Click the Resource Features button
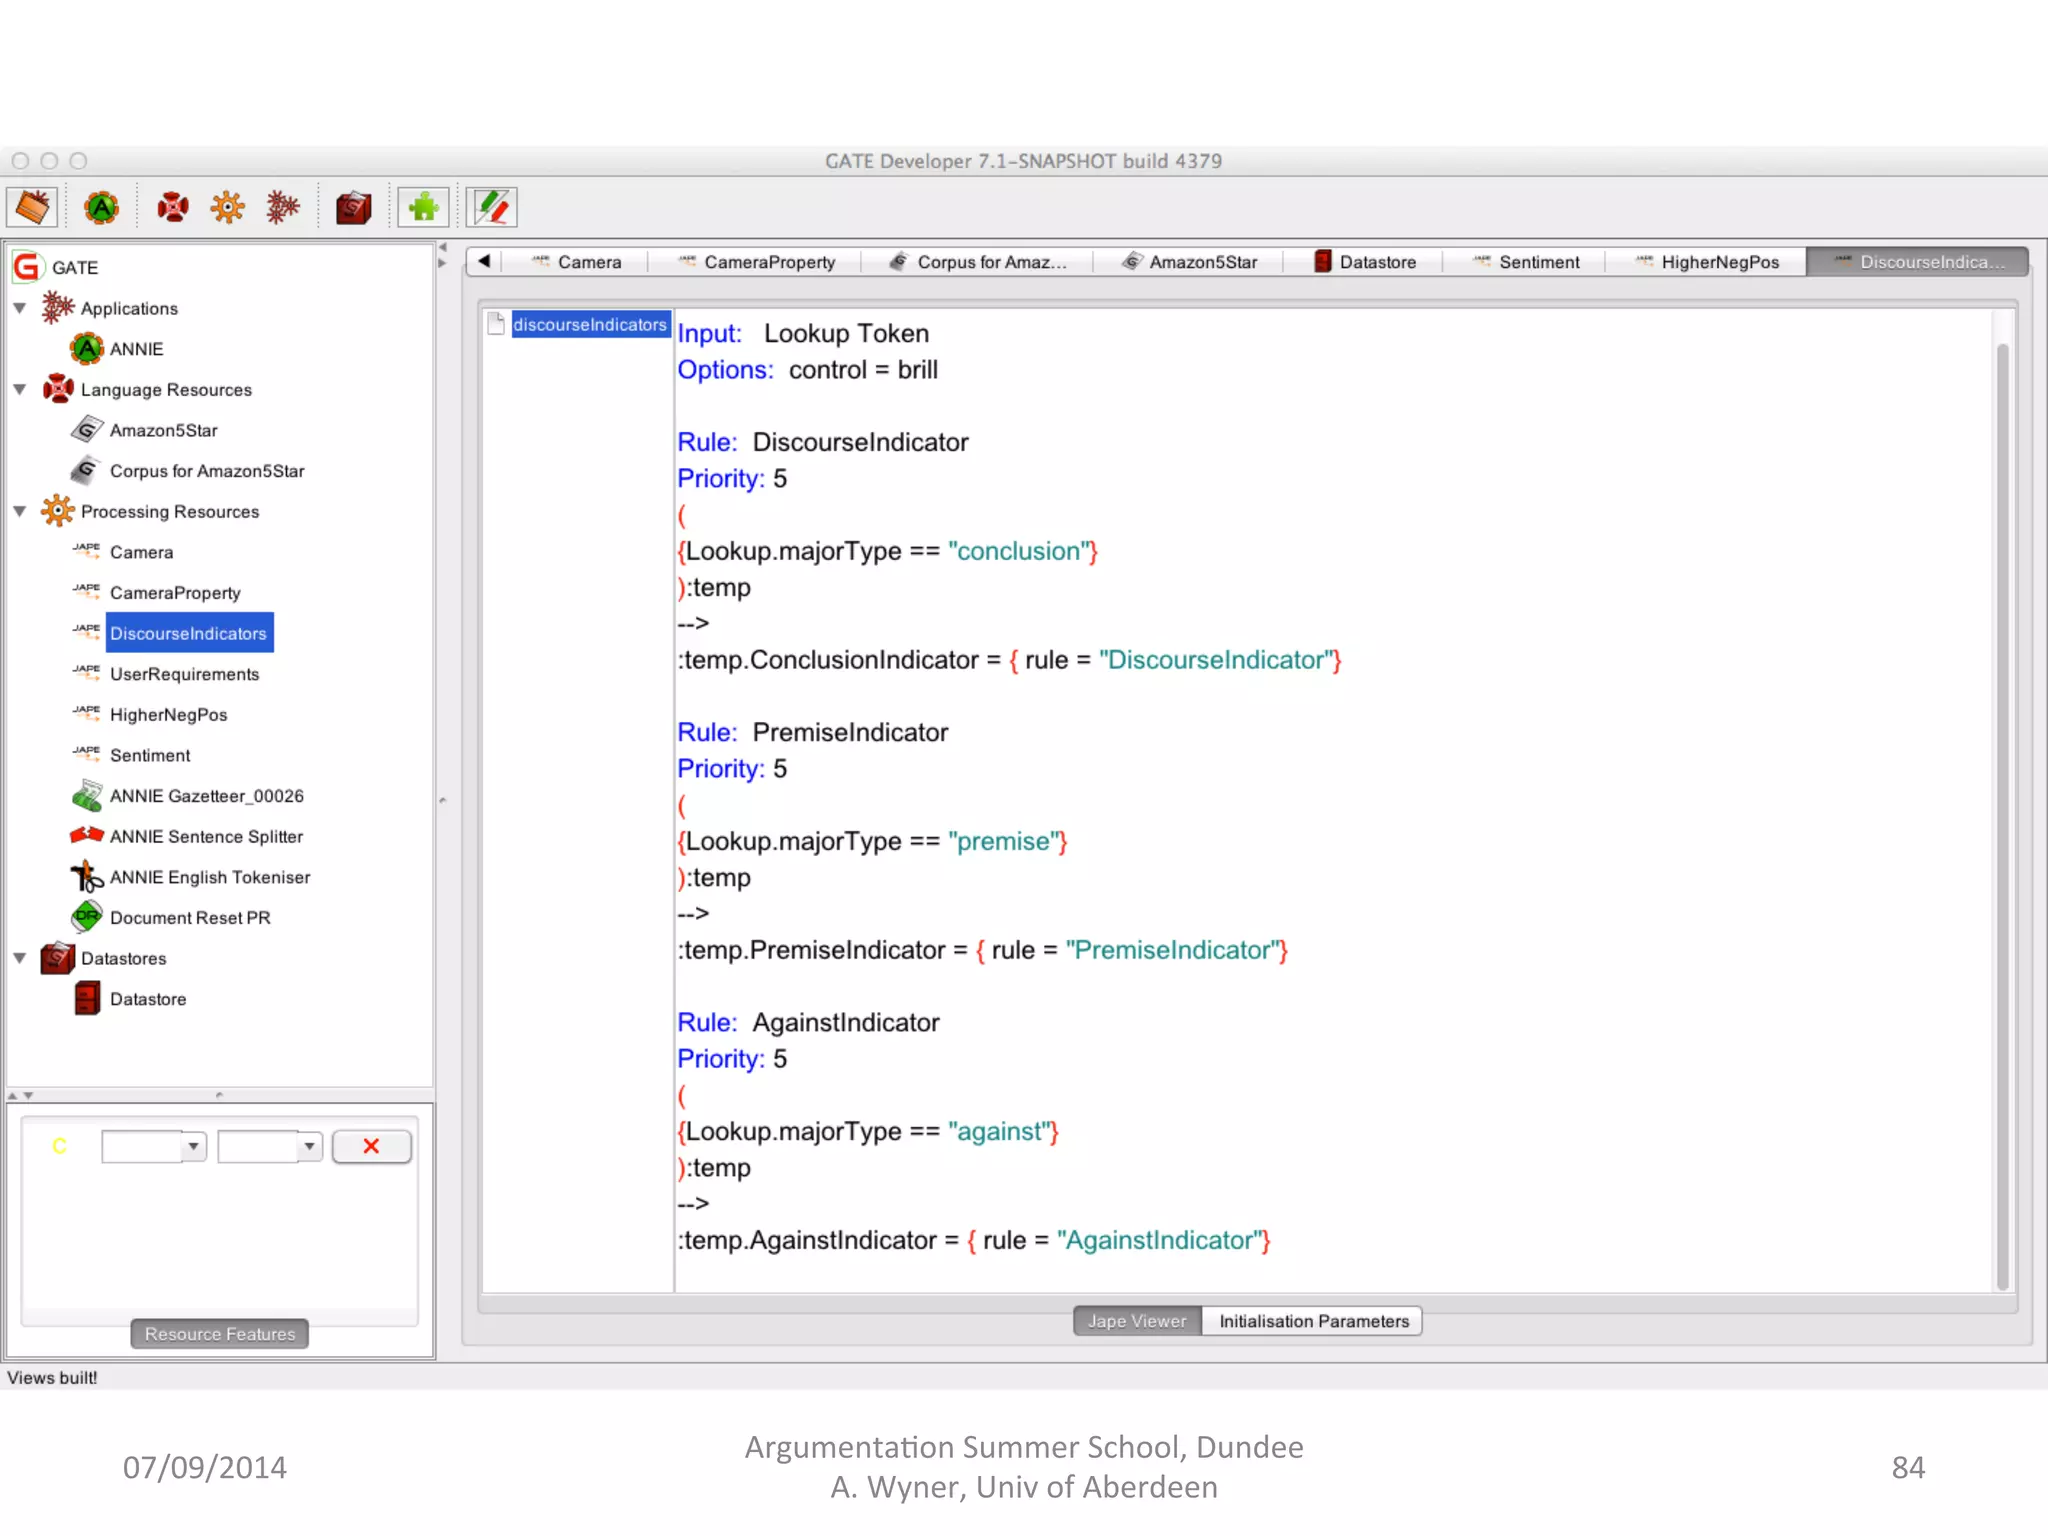This screenshot has width=2048, height=1536. click(x=219, y=1334)
